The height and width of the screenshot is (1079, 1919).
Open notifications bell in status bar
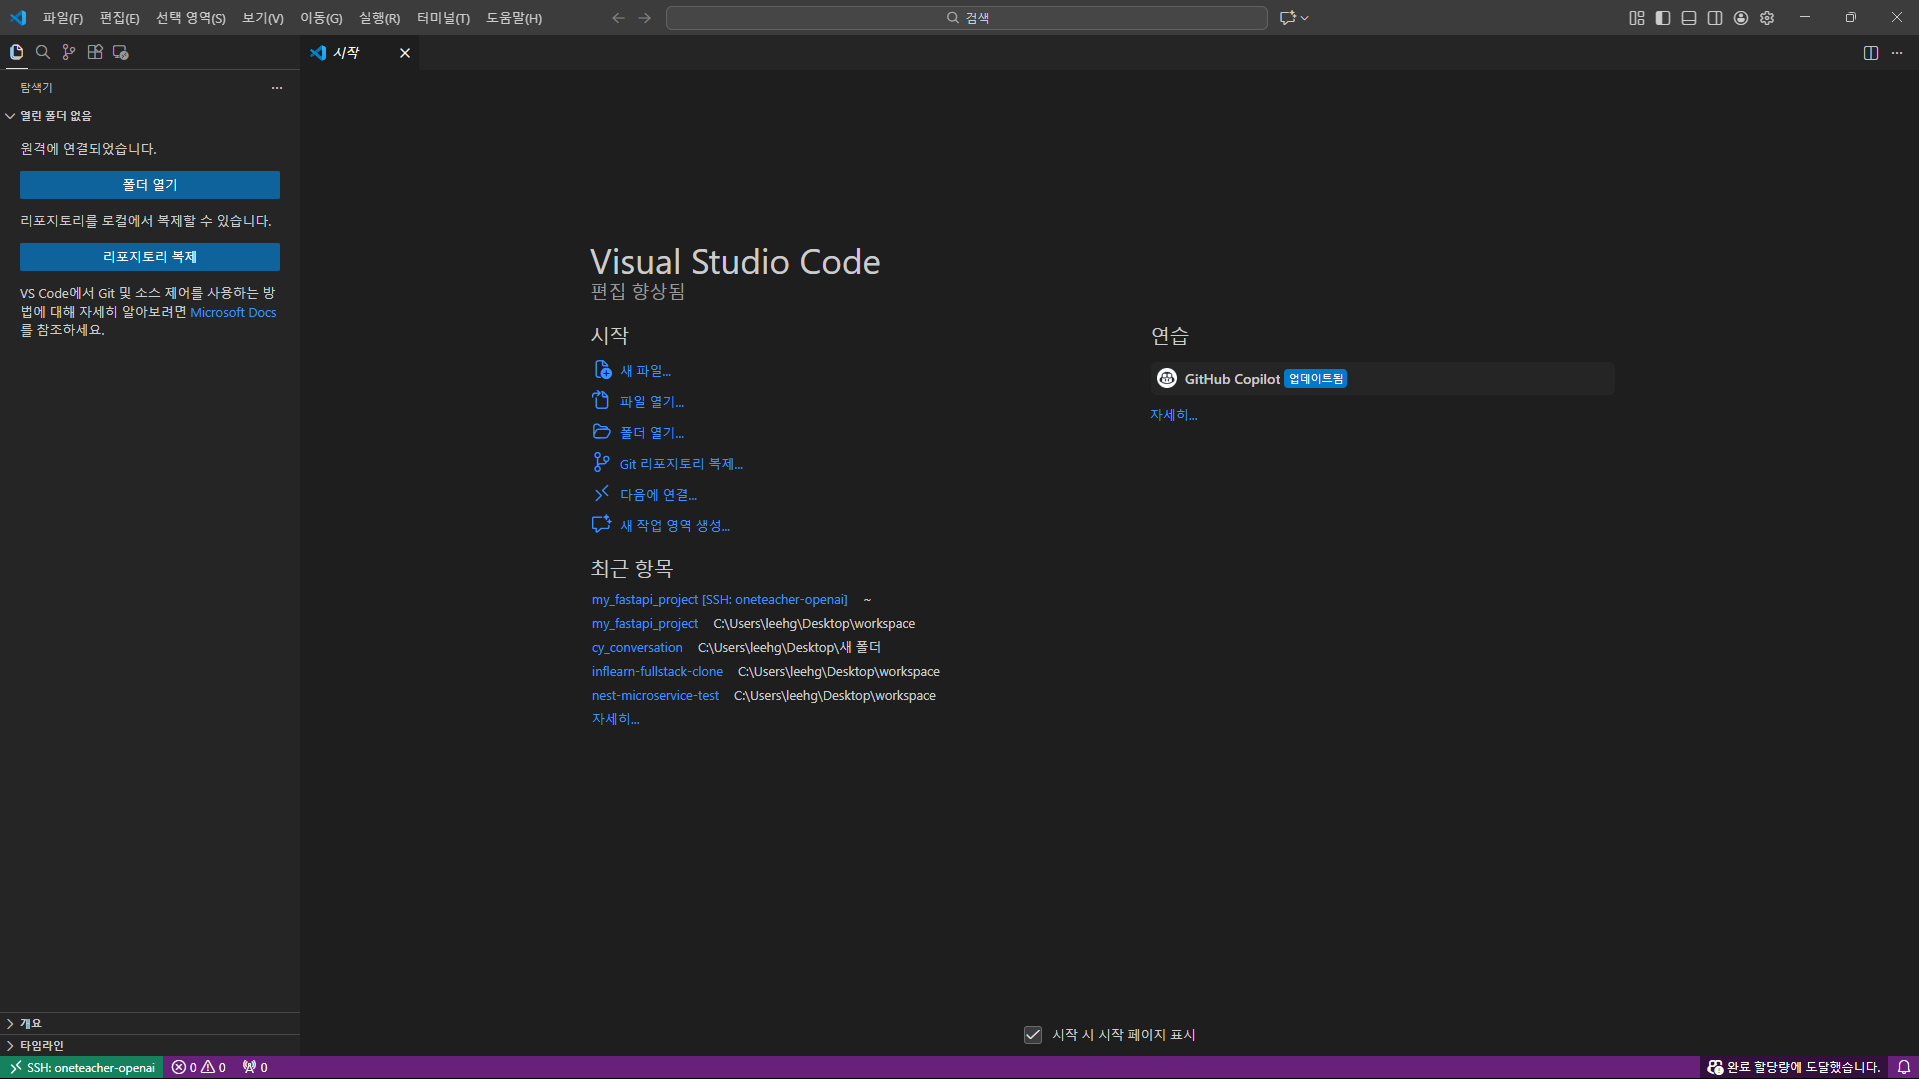coord(1904,1067)
